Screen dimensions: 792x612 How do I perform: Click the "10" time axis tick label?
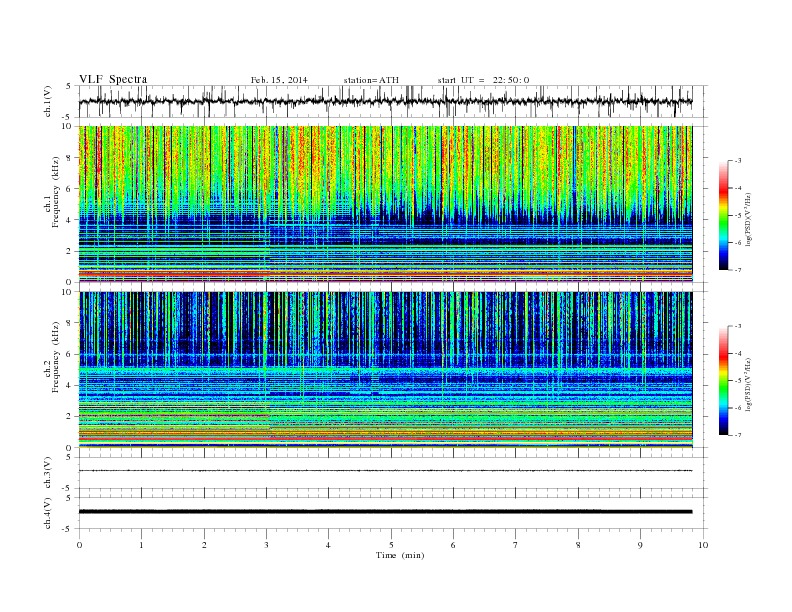(703, 545)
